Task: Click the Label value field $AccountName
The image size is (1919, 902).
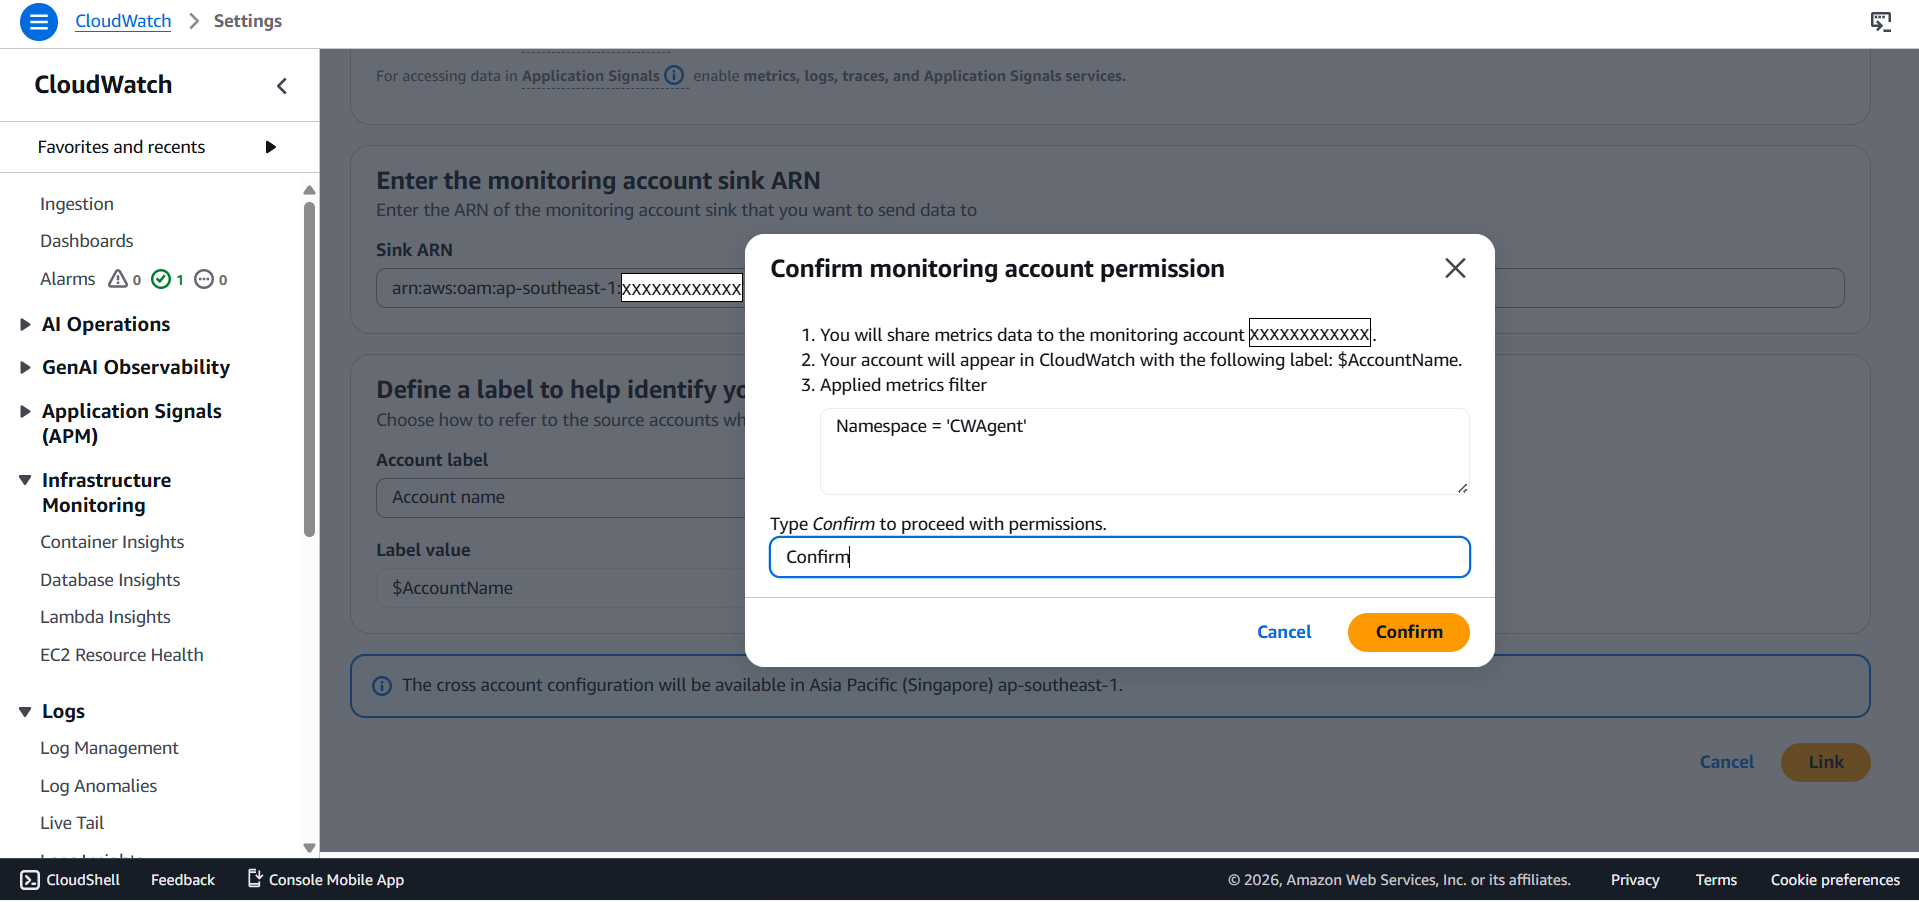Action: (x=560, y=588)
